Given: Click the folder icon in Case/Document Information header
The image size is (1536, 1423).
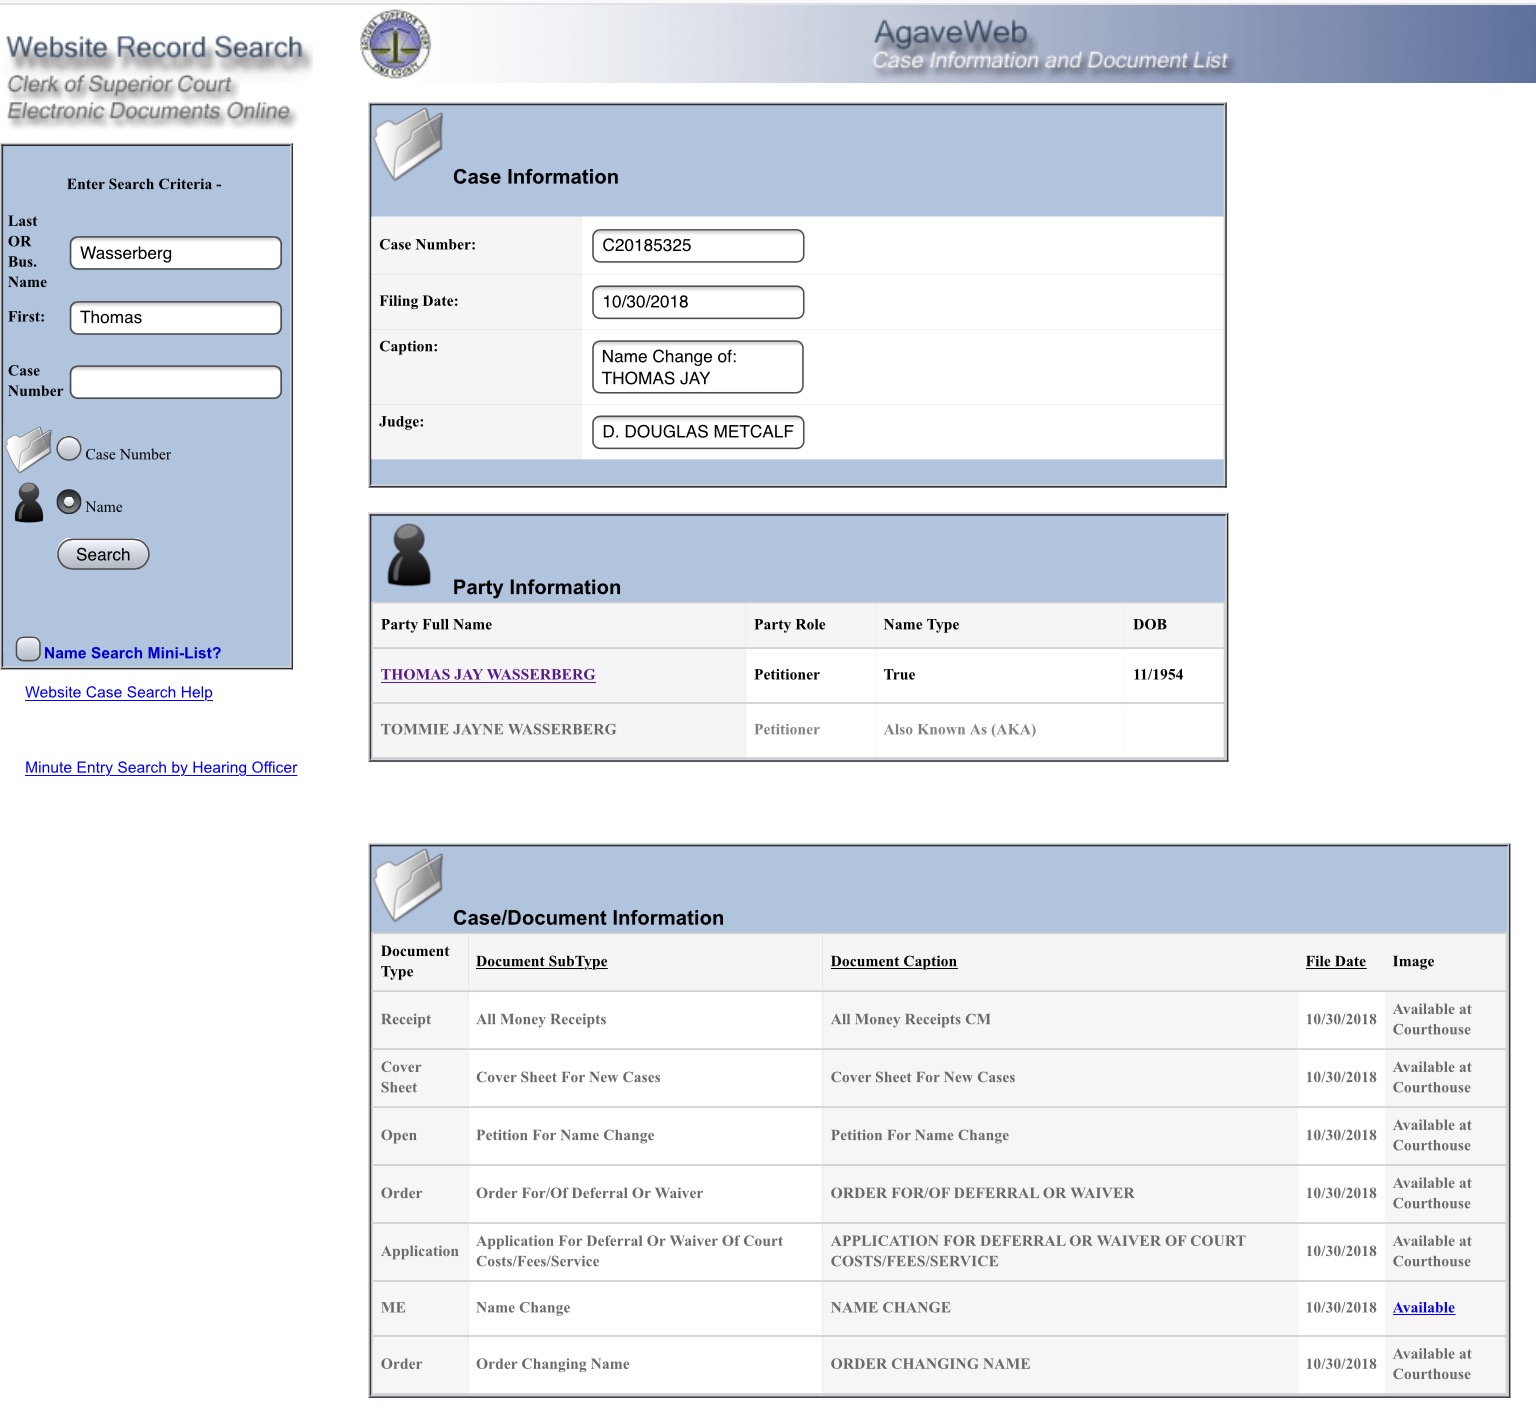Looking at the screenshot, I should (x=409, y=885).
